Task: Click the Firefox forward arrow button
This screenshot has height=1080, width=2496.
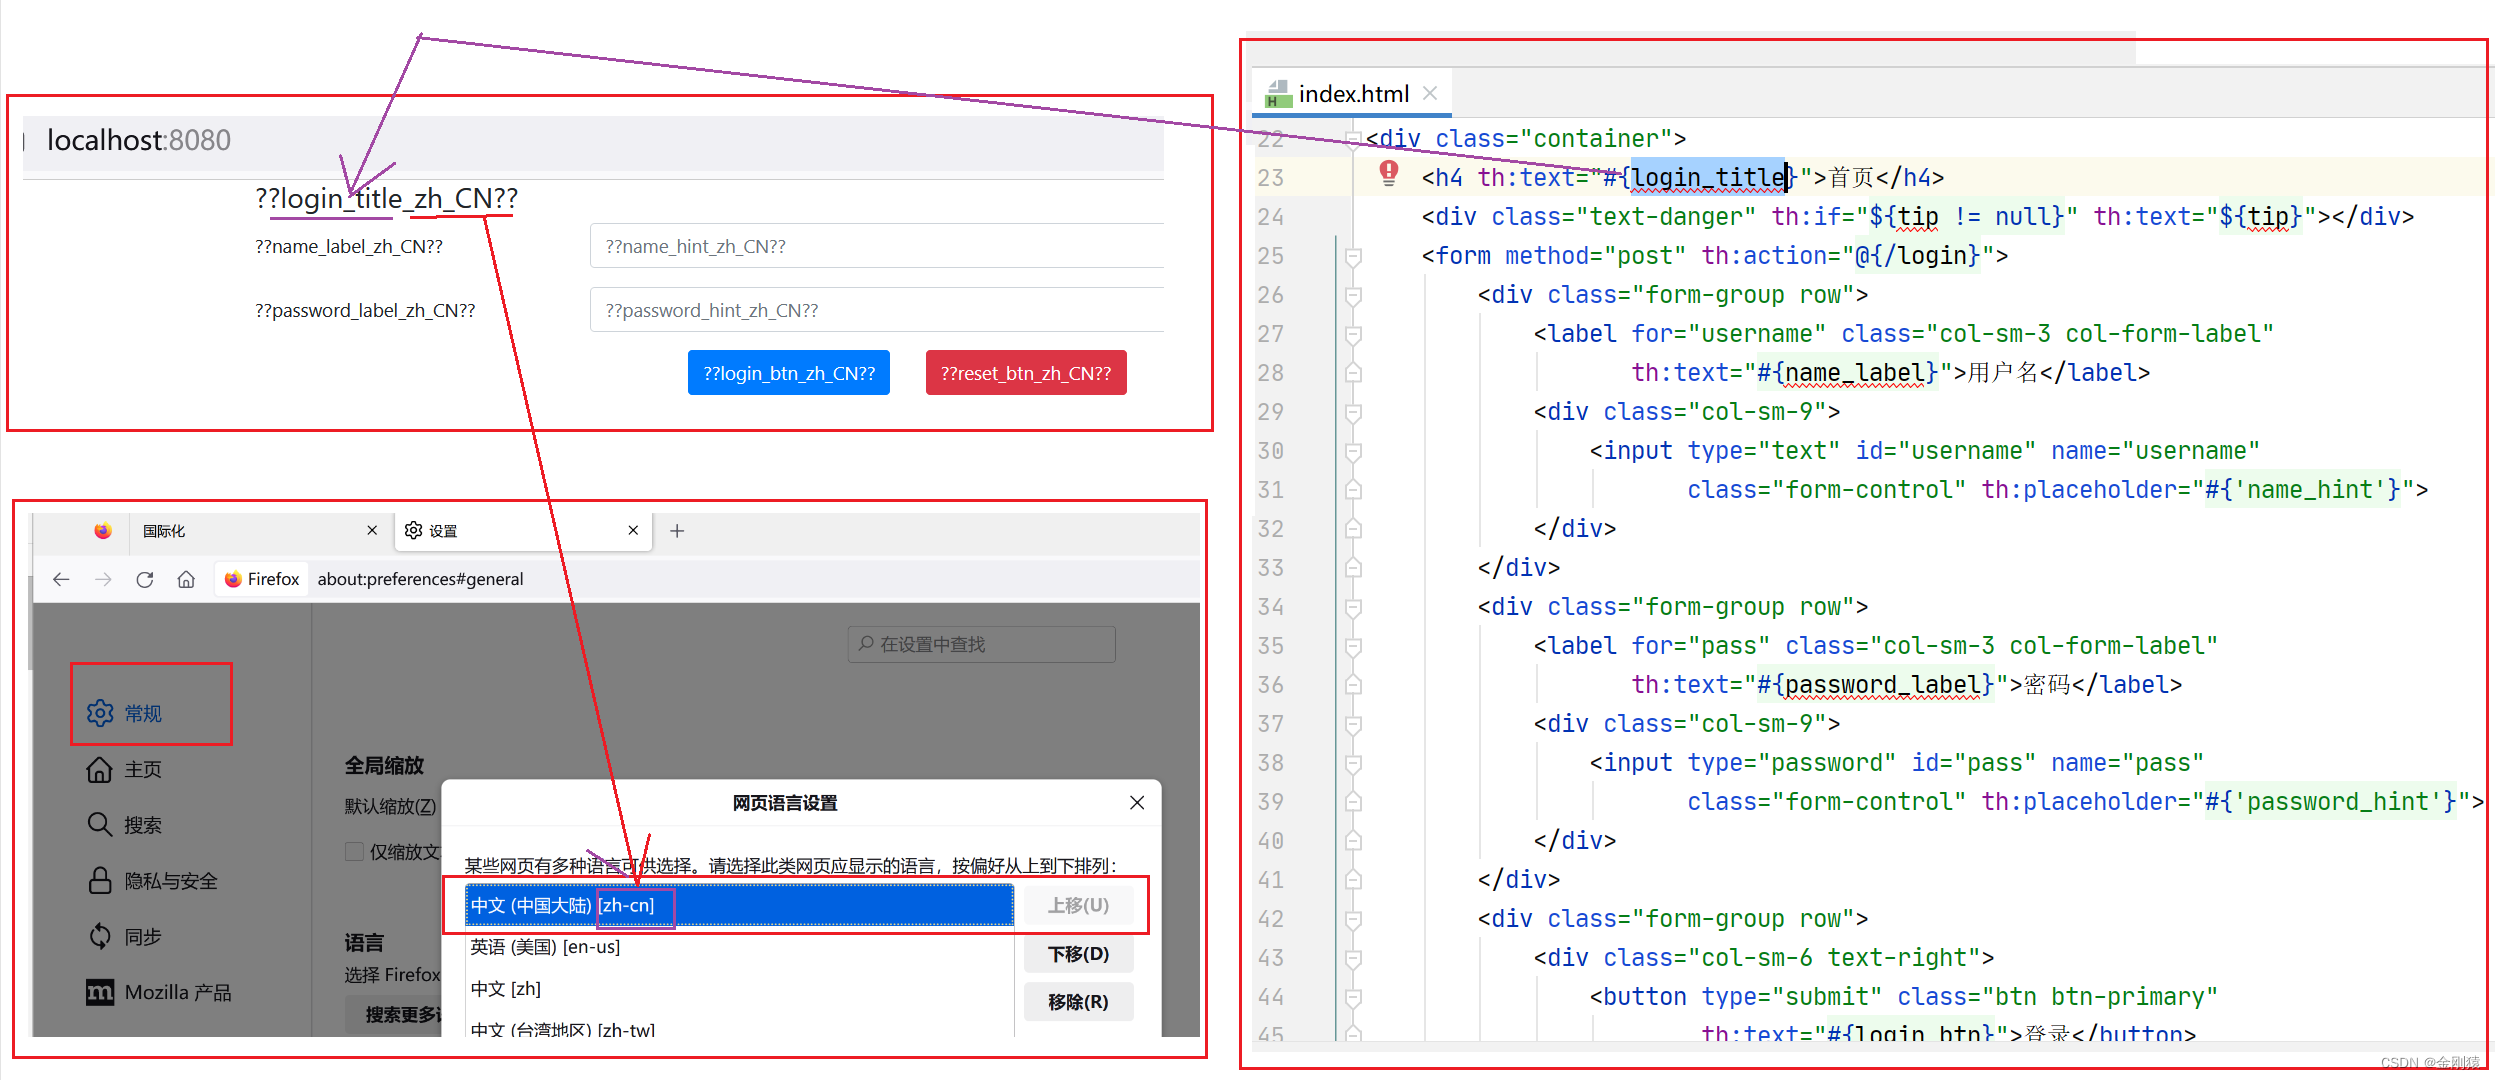Action: [x=103, y=579]
